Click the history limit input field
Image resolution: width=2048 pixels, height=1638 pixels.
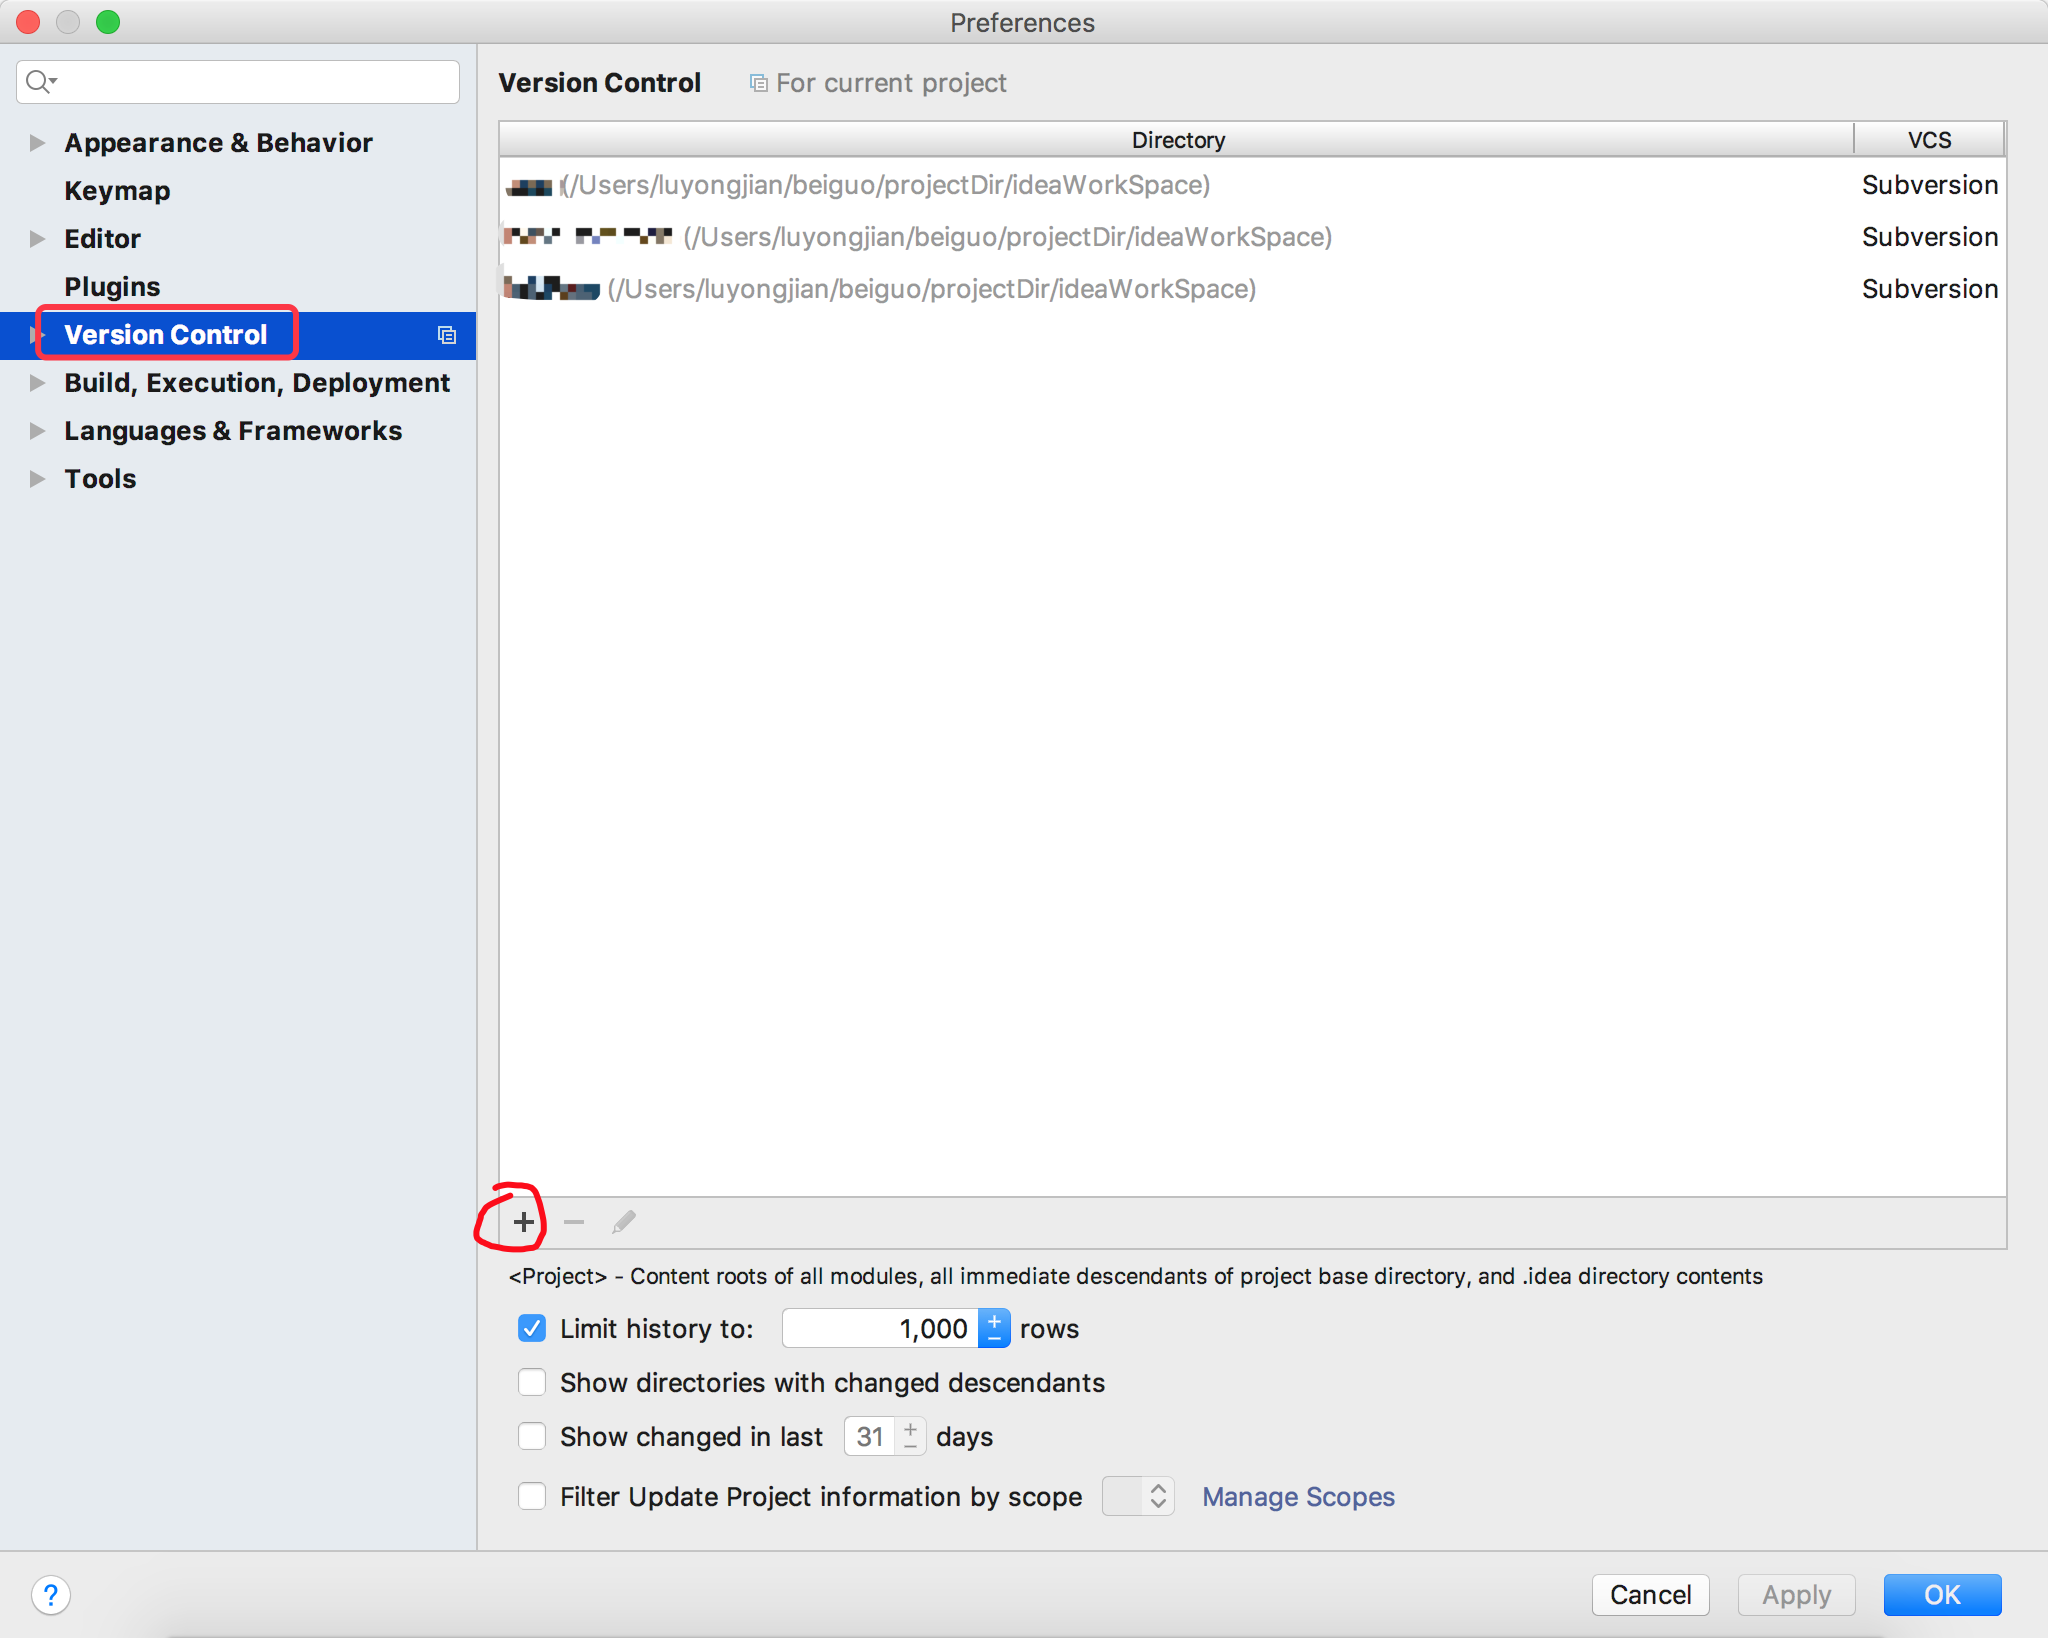[x=884, y=1329]
